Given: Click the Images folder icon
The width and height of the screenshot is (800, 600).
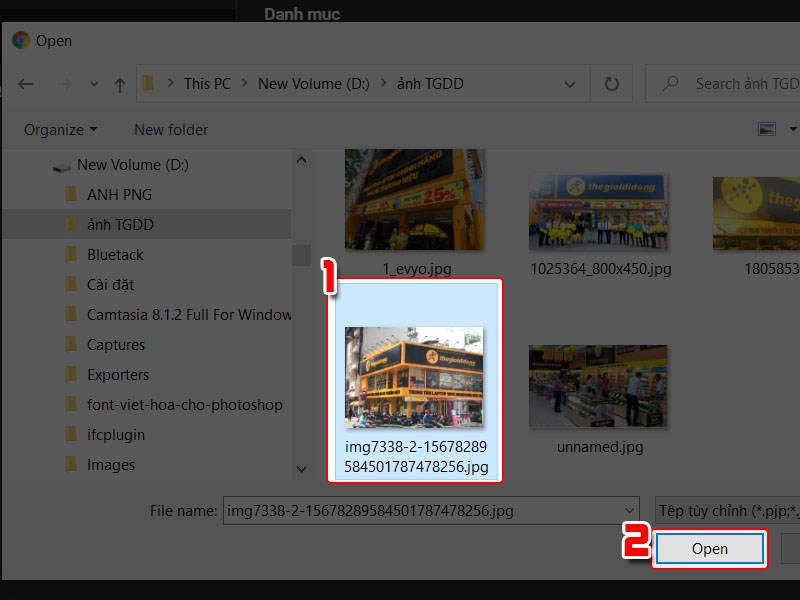Looking at the screenshot, I should click(x=71, y=465).
